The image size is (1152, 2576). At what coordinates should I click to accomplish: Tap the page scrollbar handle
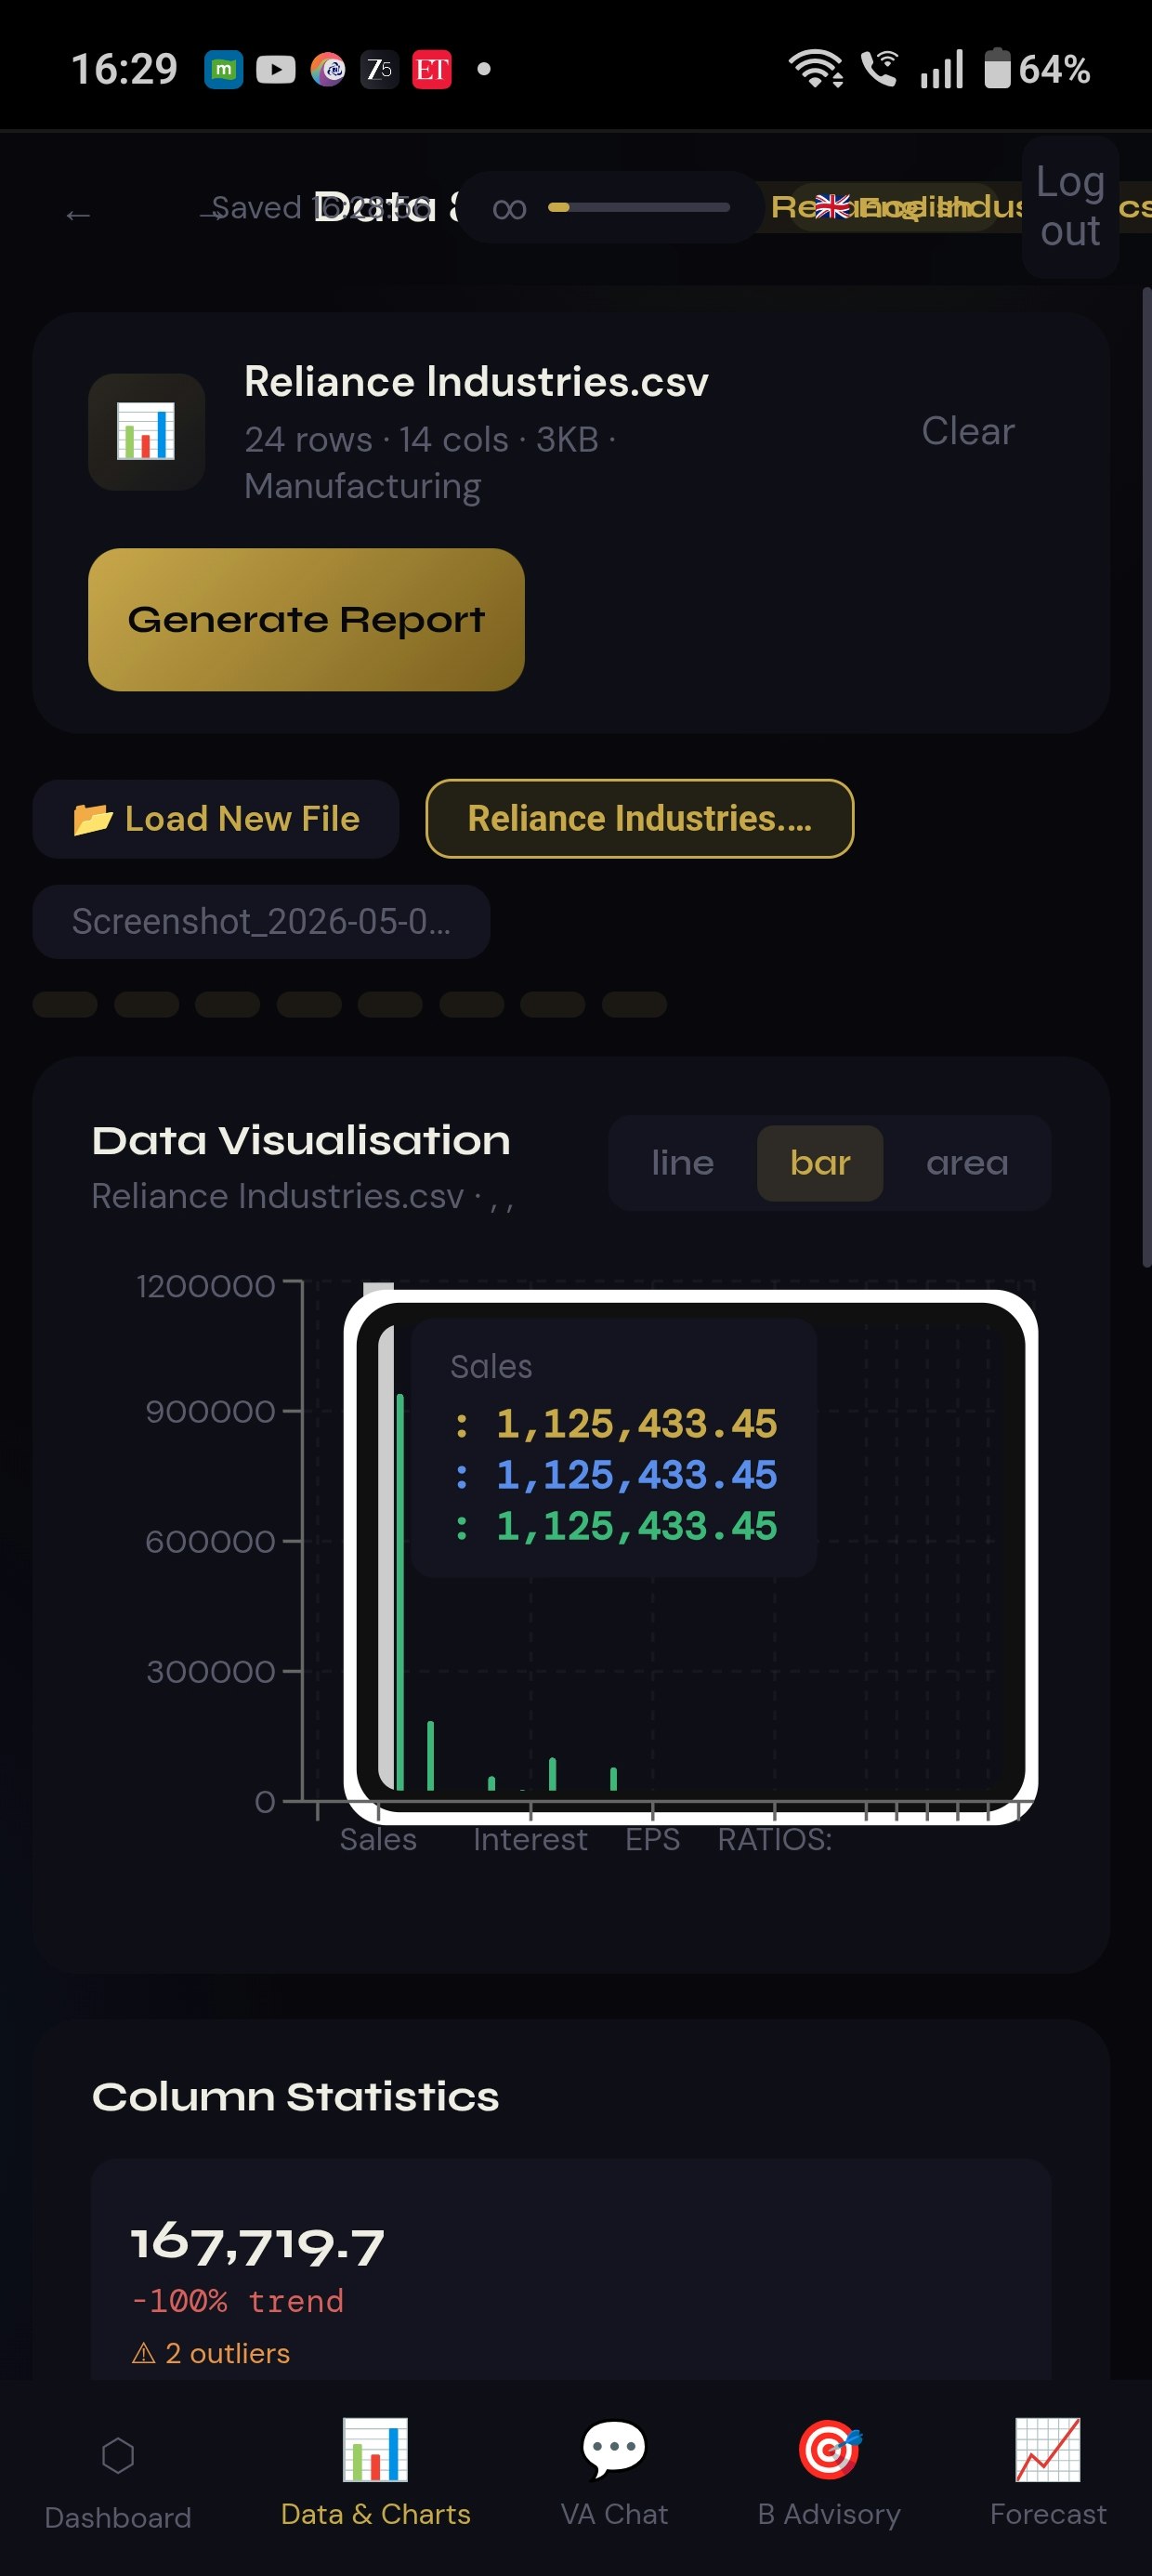click(x=1146, y=778)
